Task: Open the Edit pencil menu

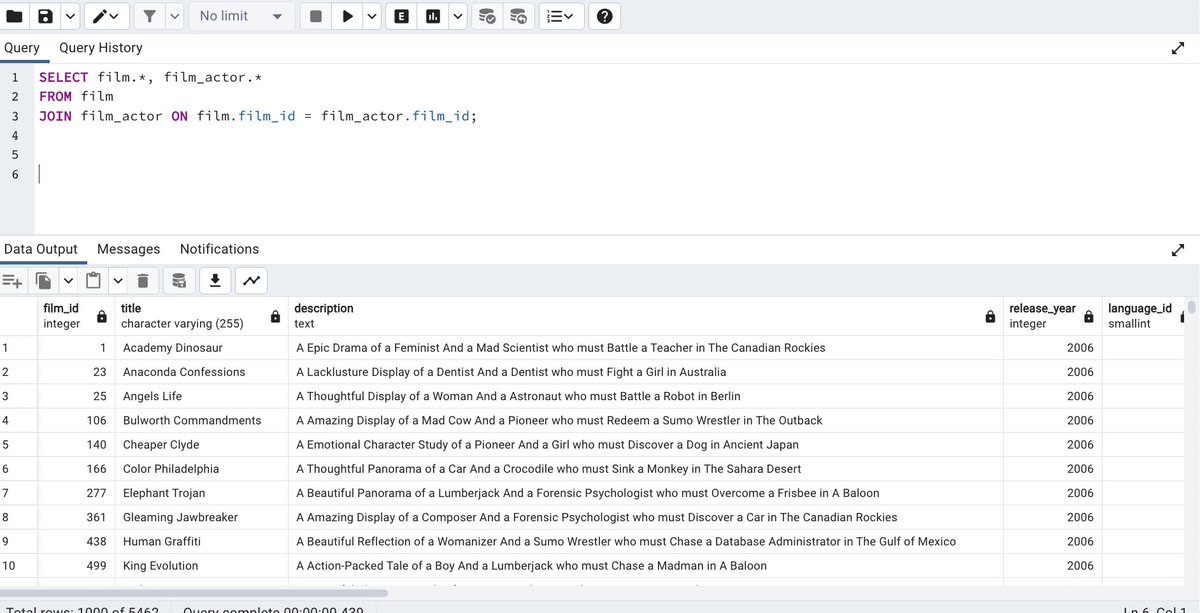Action: pyautogui.click(x=107, y=16)
